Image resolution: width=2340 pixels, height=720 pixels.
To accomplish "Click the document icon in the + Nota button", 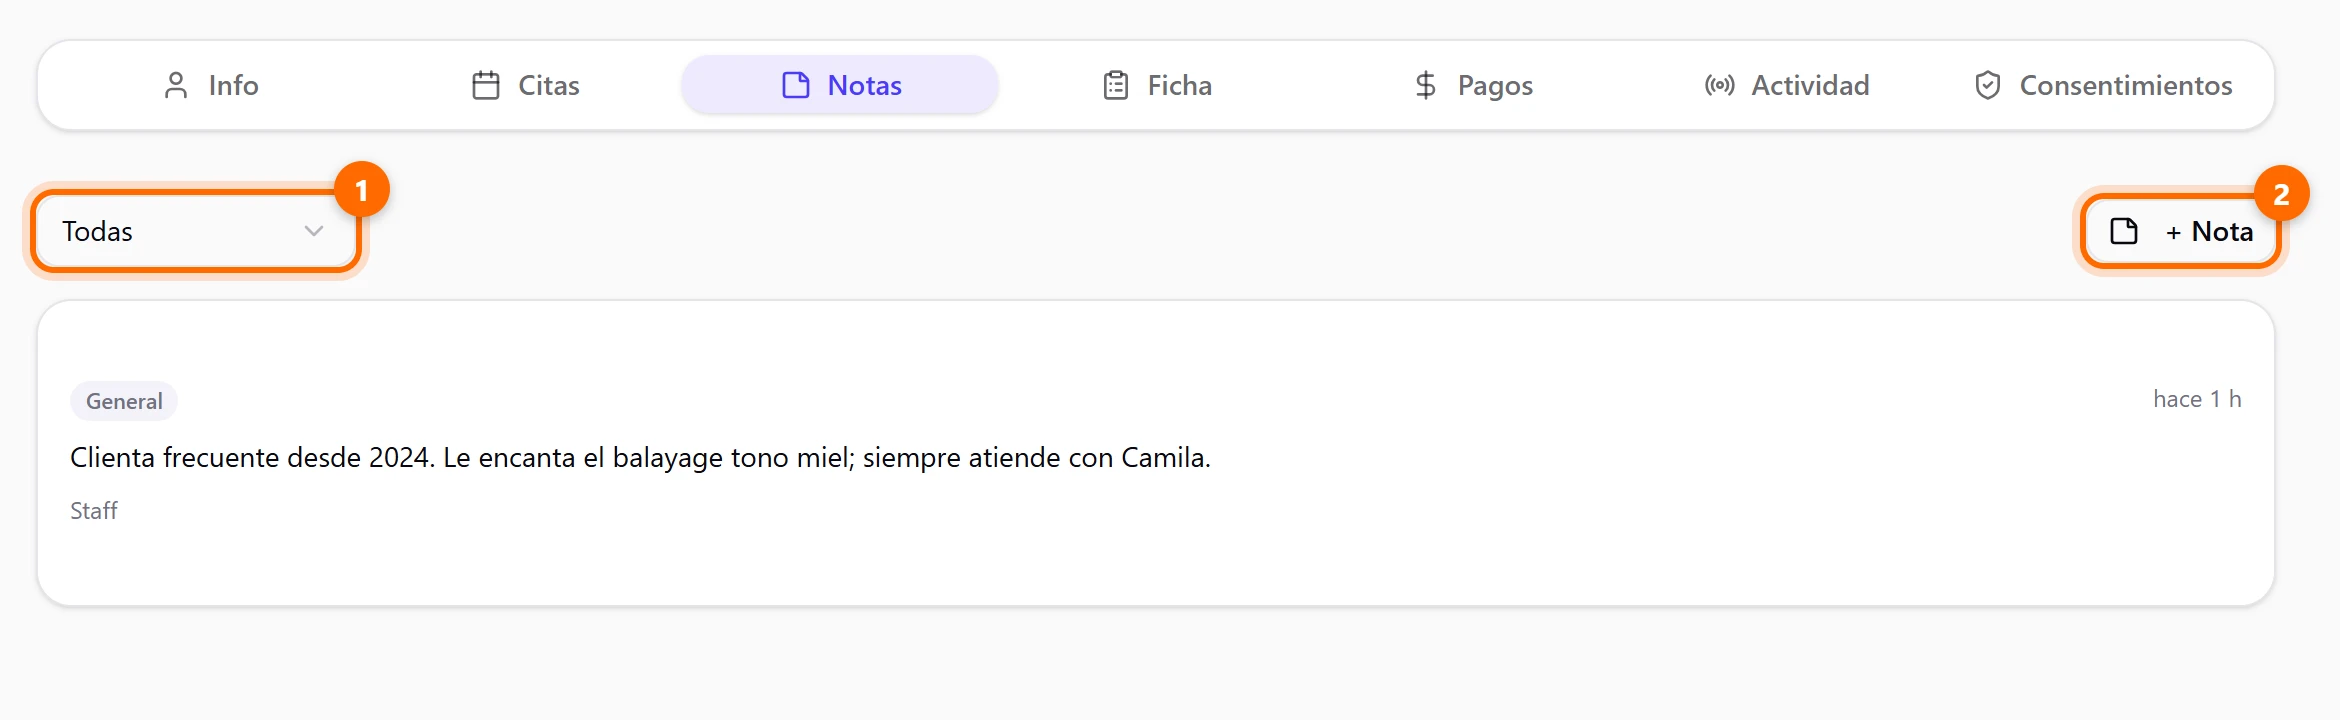I will click(x=2124, y=231).
